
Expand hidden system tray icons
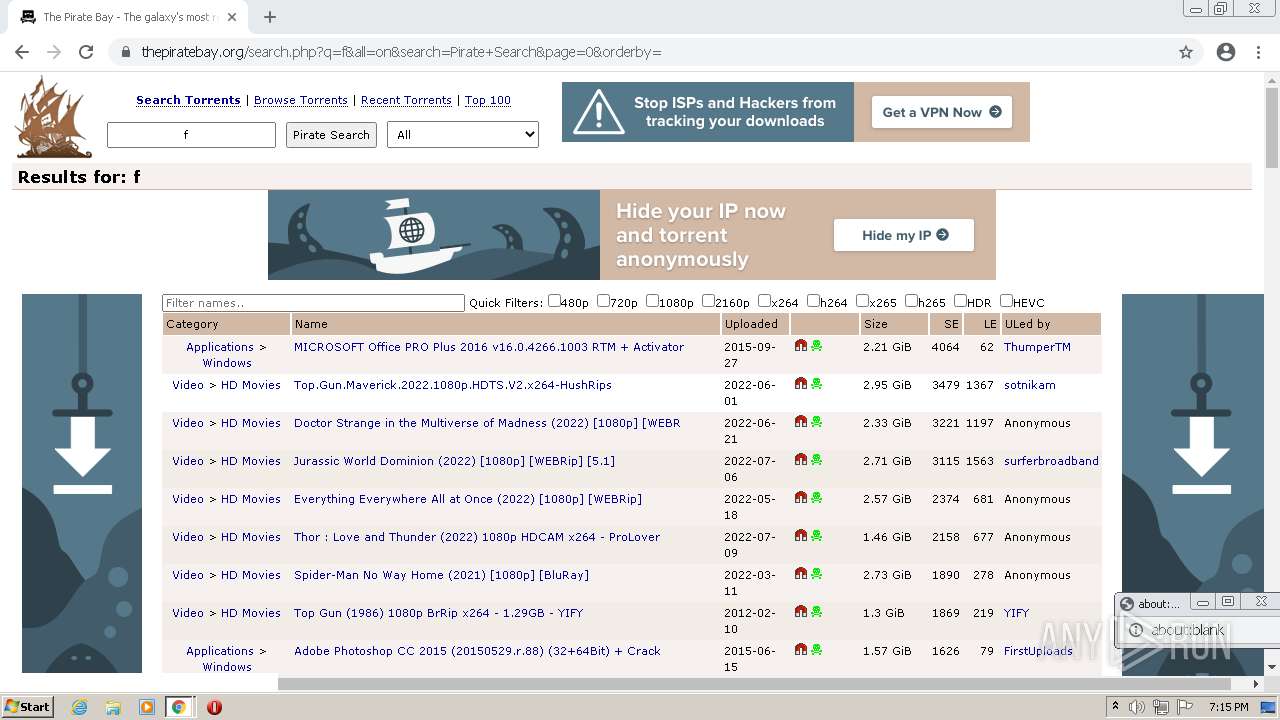(1114, 707)
